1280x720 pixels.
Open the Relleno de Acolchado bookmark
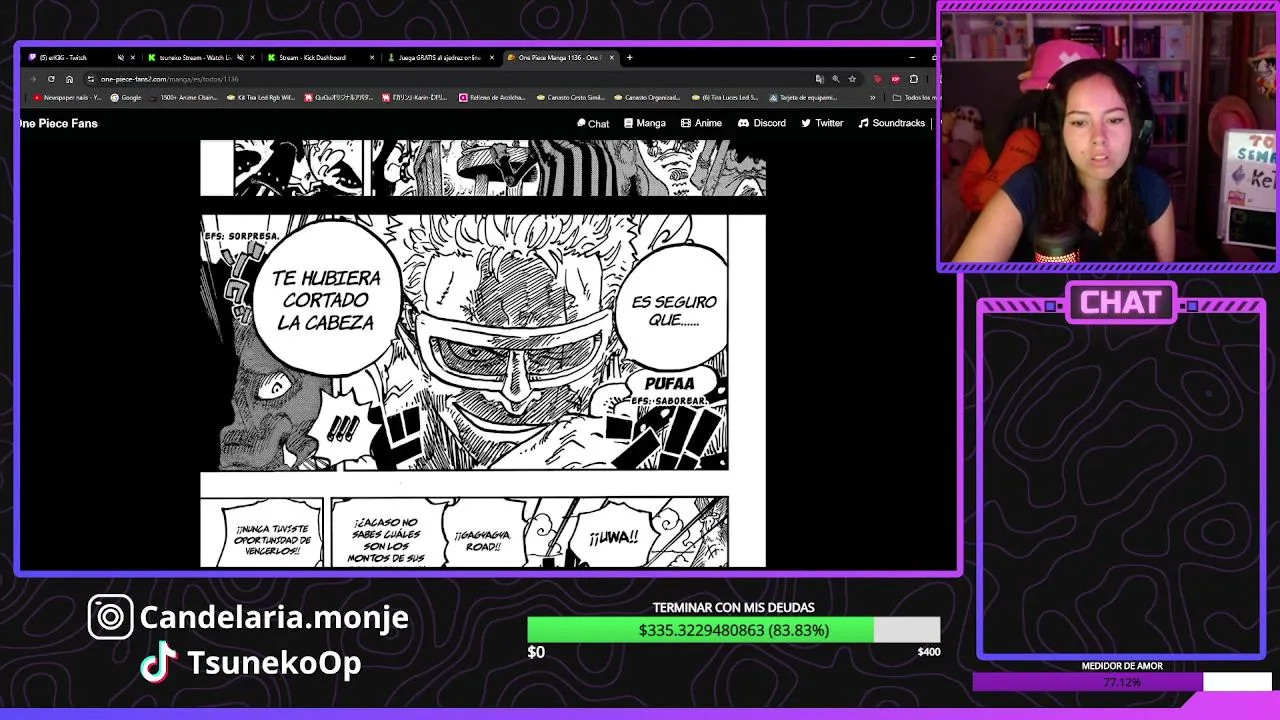pos(492,98)
